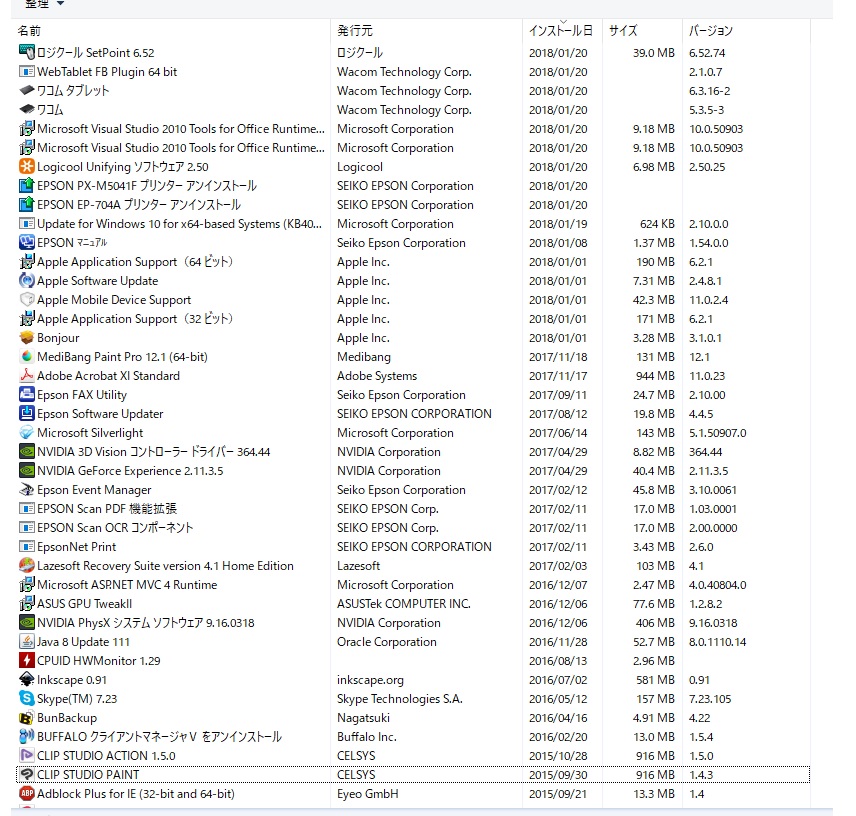Click the Epson Event Manager icon
The height and width of the screenshot is (816, 856).
(x=27, y=490)
